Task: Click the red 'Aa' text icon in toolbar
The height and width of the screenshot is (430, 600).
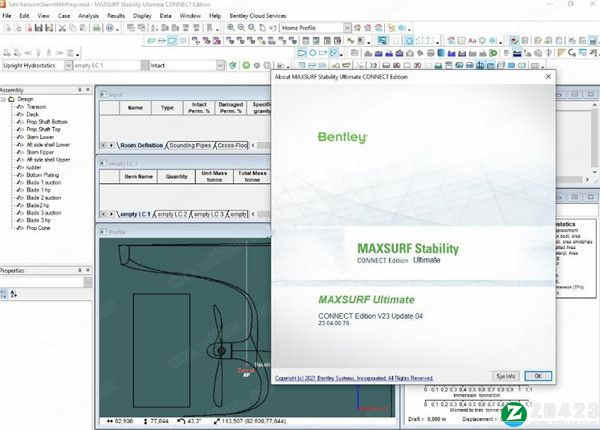Action: tap(472, 40)
